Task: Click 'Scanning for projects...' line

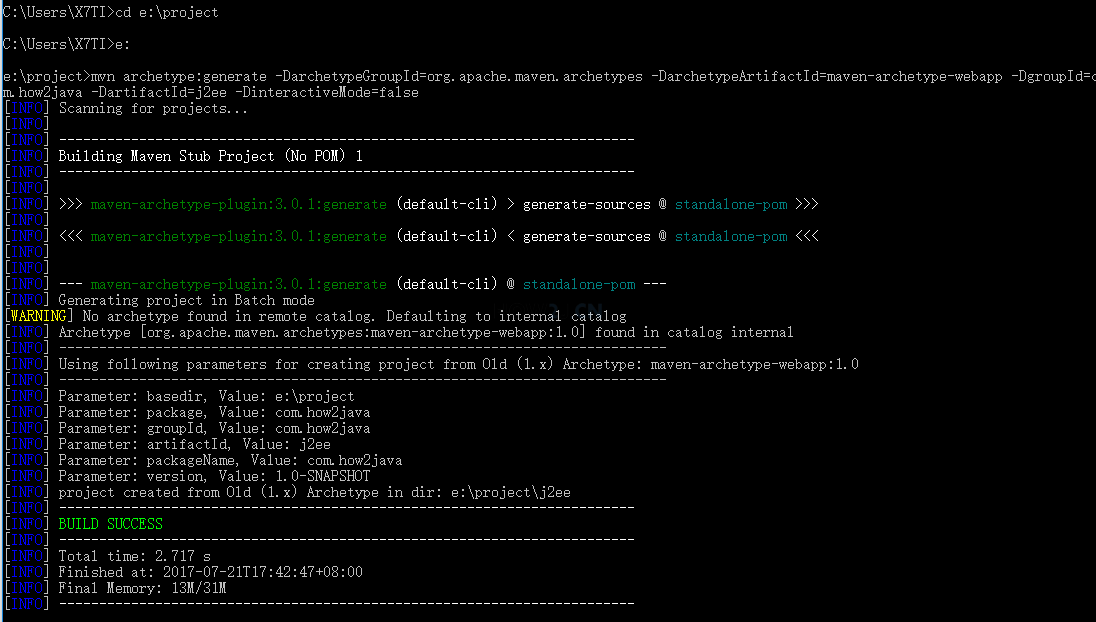Action: point(153,108)
